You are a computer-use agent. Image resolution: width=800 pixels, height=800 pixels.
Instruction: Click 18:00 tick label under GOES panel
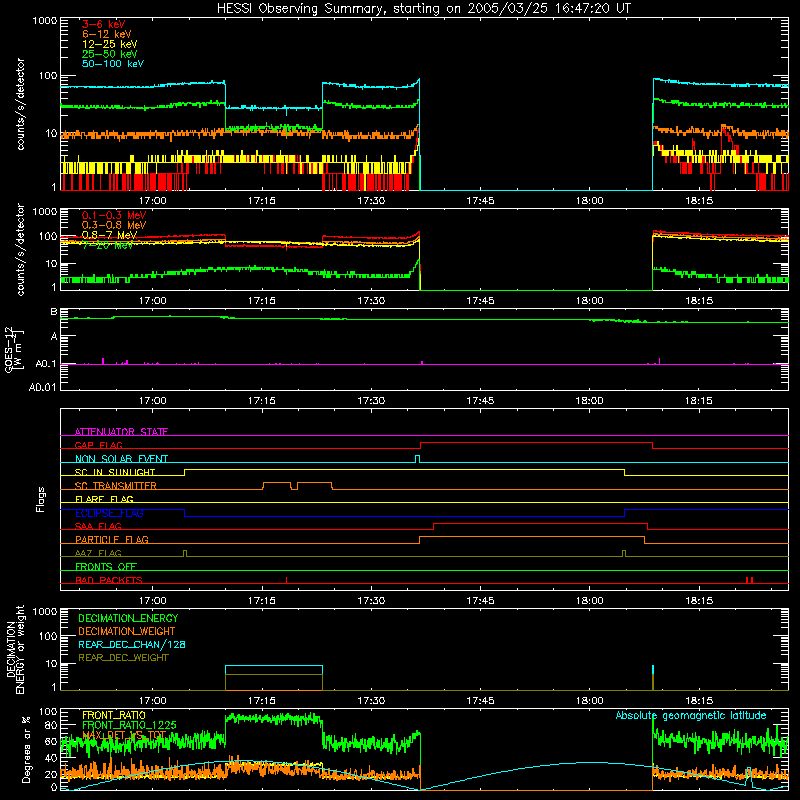tap(590, 401)
